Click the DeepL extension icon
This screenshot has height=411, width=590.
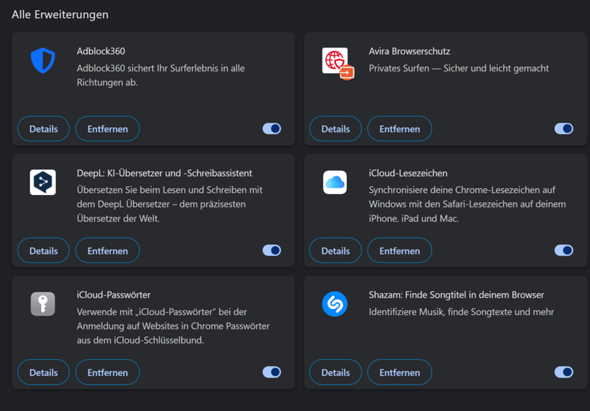click(43, 182)
